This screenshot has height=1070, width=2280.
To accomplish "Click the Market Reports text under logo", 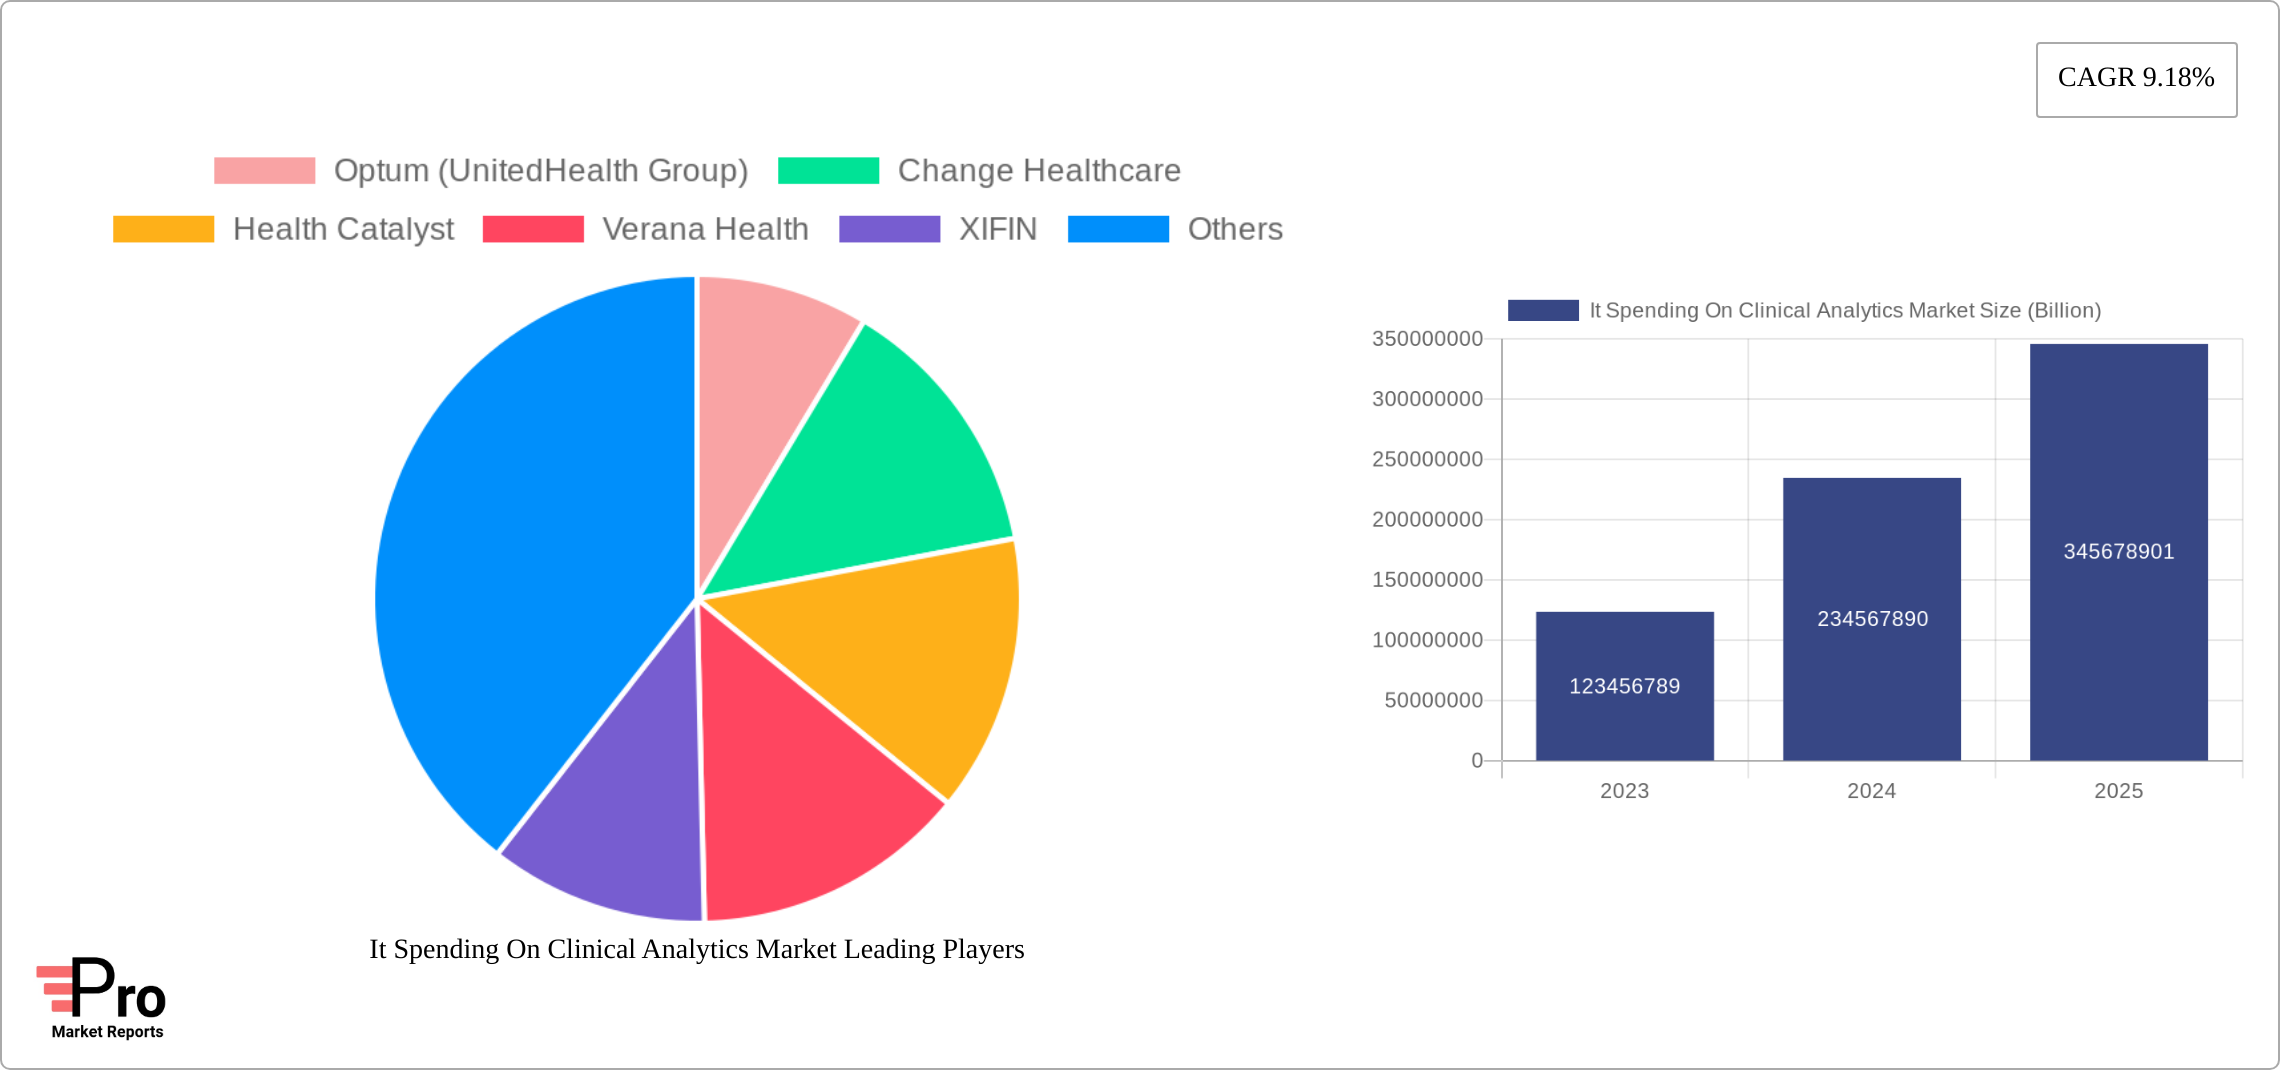I will [x=107, y=1032].
